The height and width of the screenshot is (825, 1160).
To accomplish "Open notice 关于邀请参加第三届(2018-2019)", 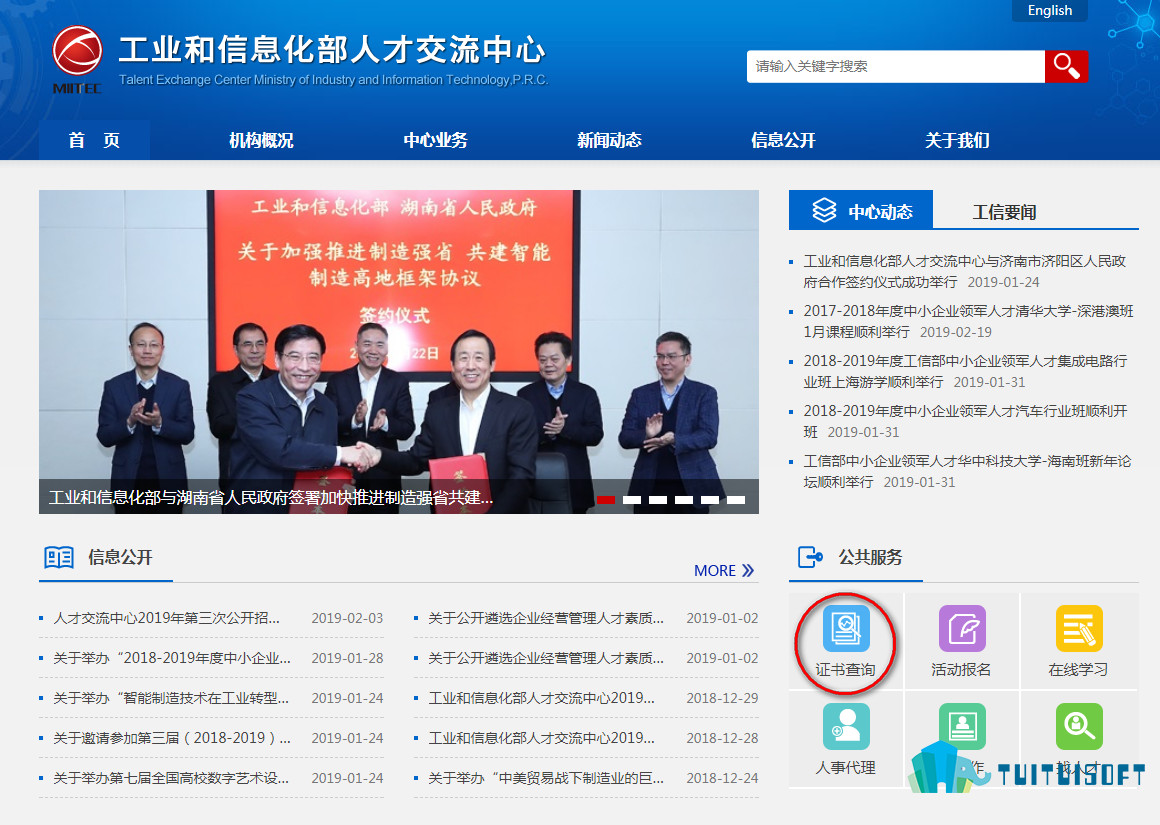I will [172, 738].
